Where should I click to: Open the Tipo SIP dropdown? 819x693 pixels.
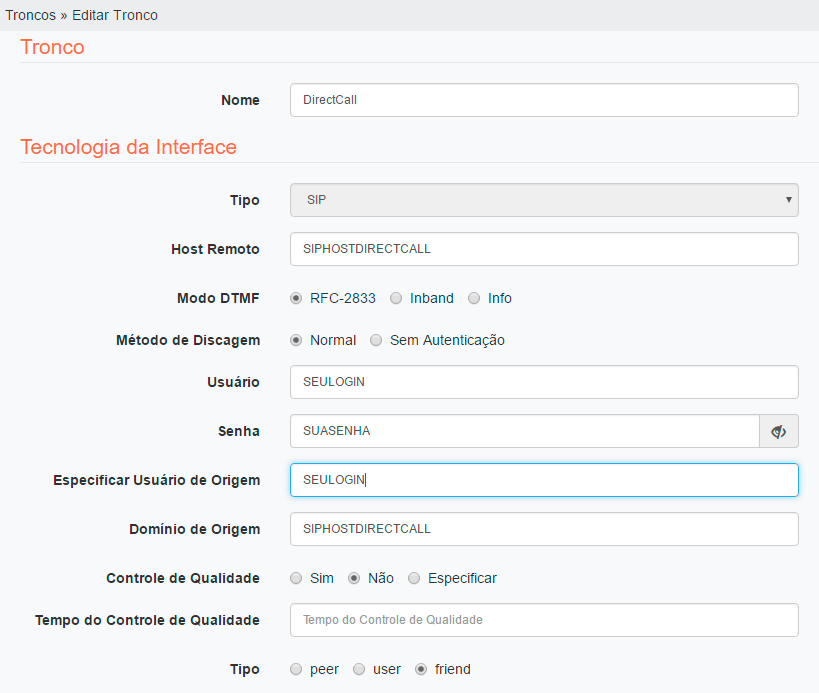tap(544, 200)
